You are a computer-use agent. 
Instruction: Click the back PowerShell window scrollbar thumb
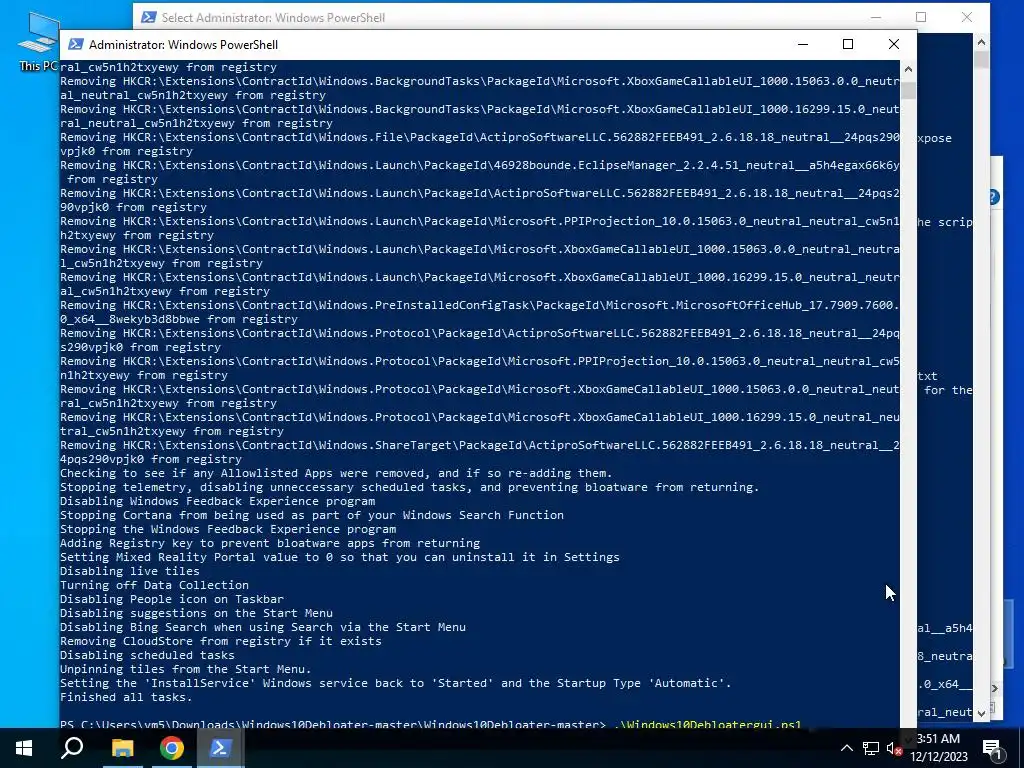point(981,60)
